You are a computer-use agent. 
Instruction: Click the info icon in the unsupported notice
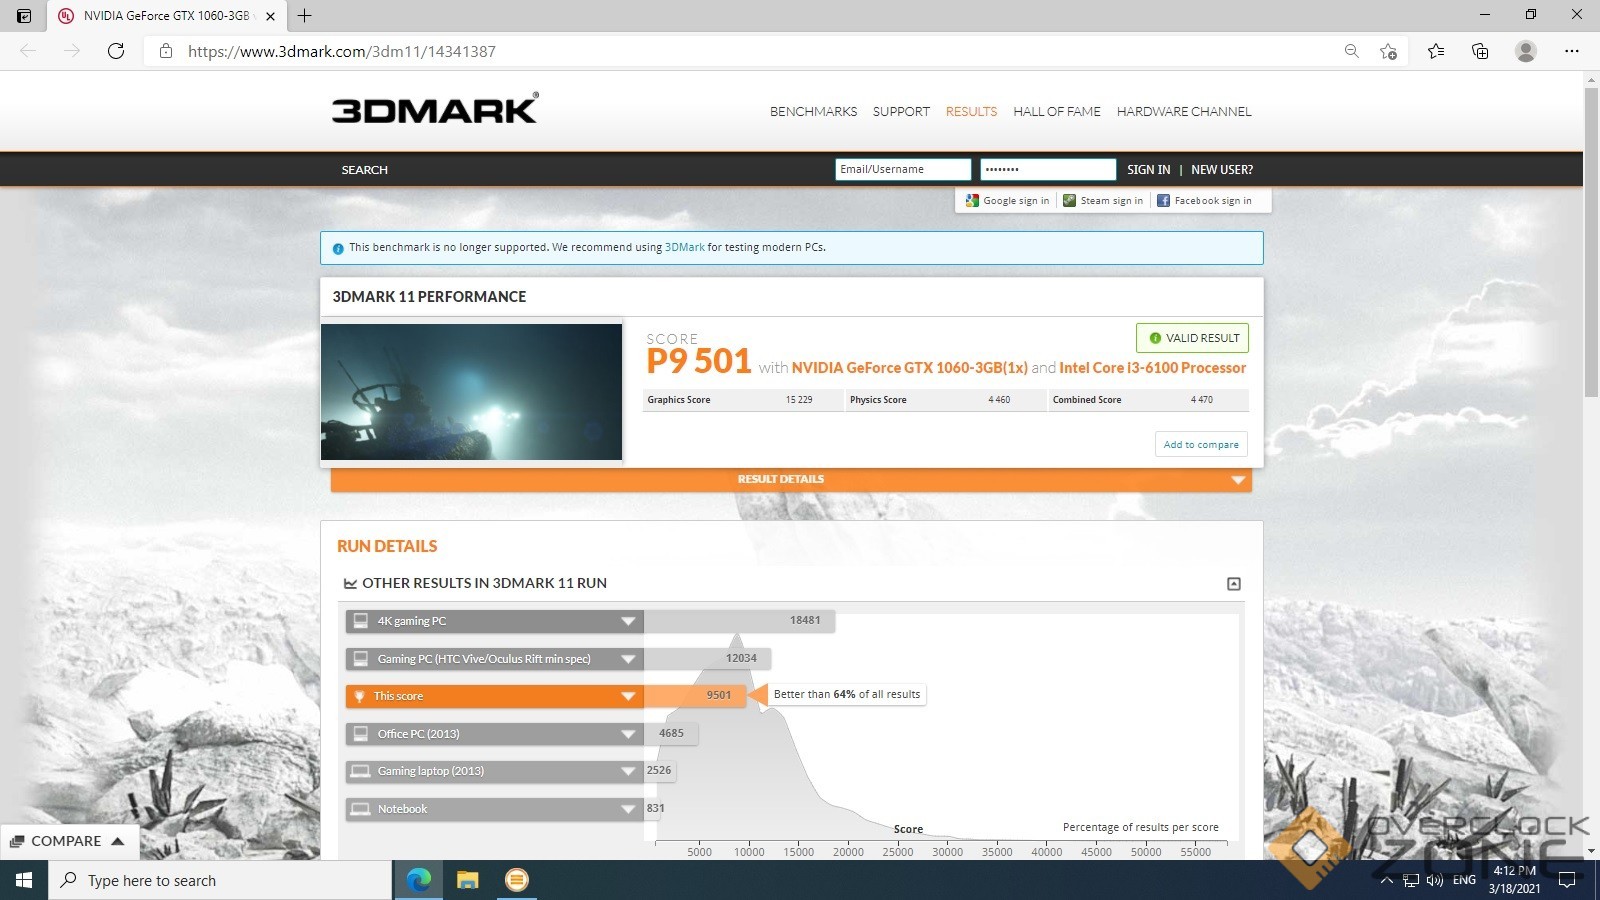click(x=338, y=248)
